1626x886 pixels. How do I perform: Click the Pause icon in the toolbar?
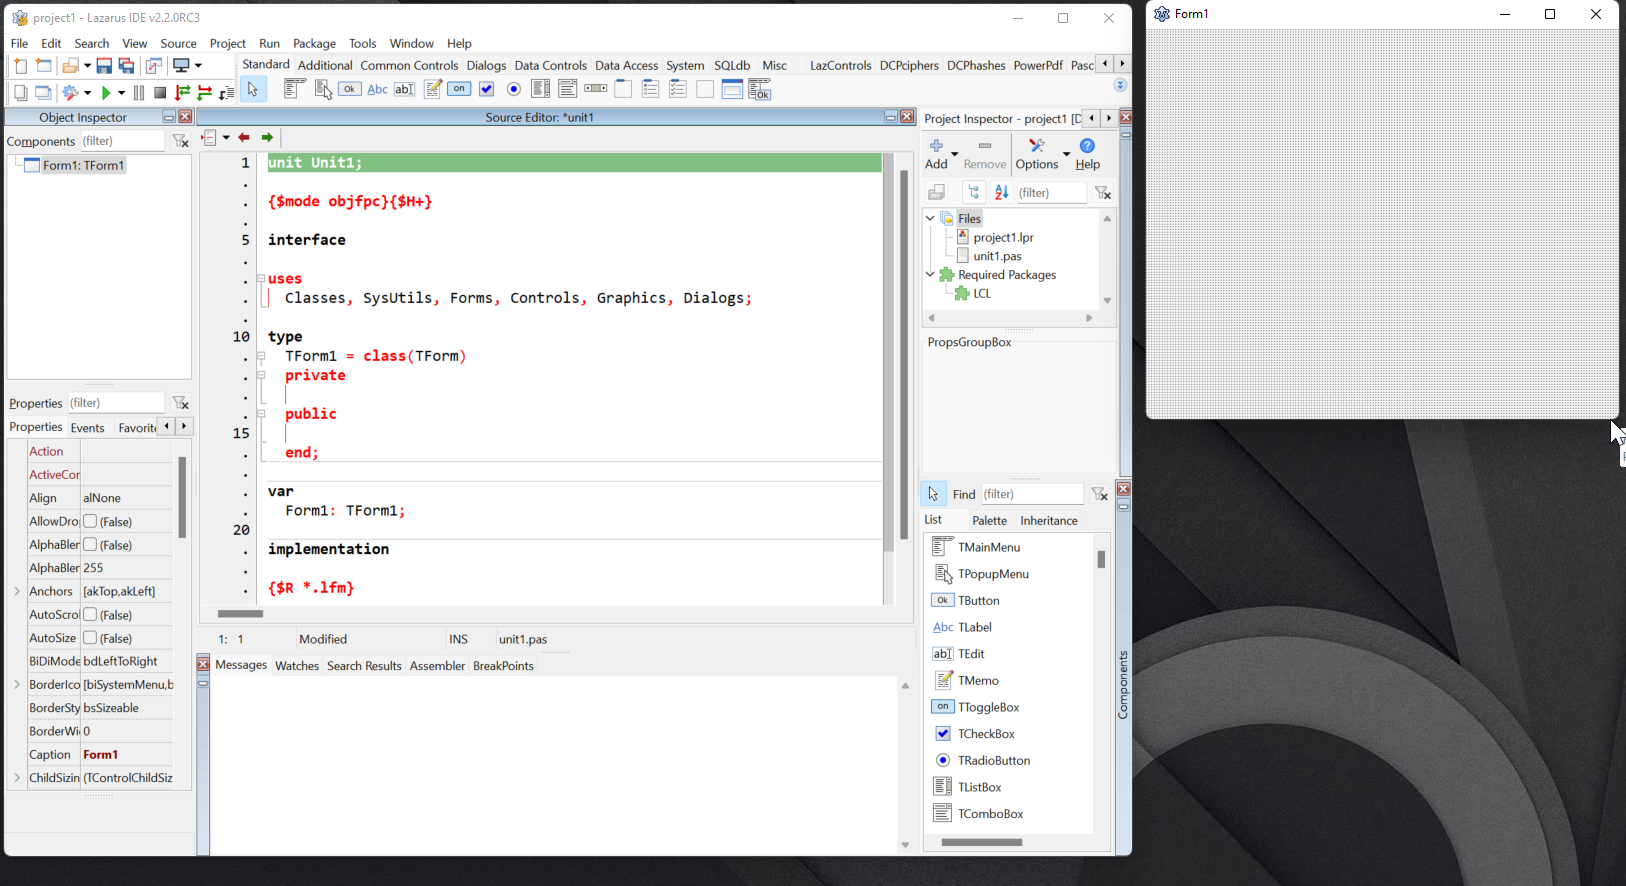(x=139, y=93)
